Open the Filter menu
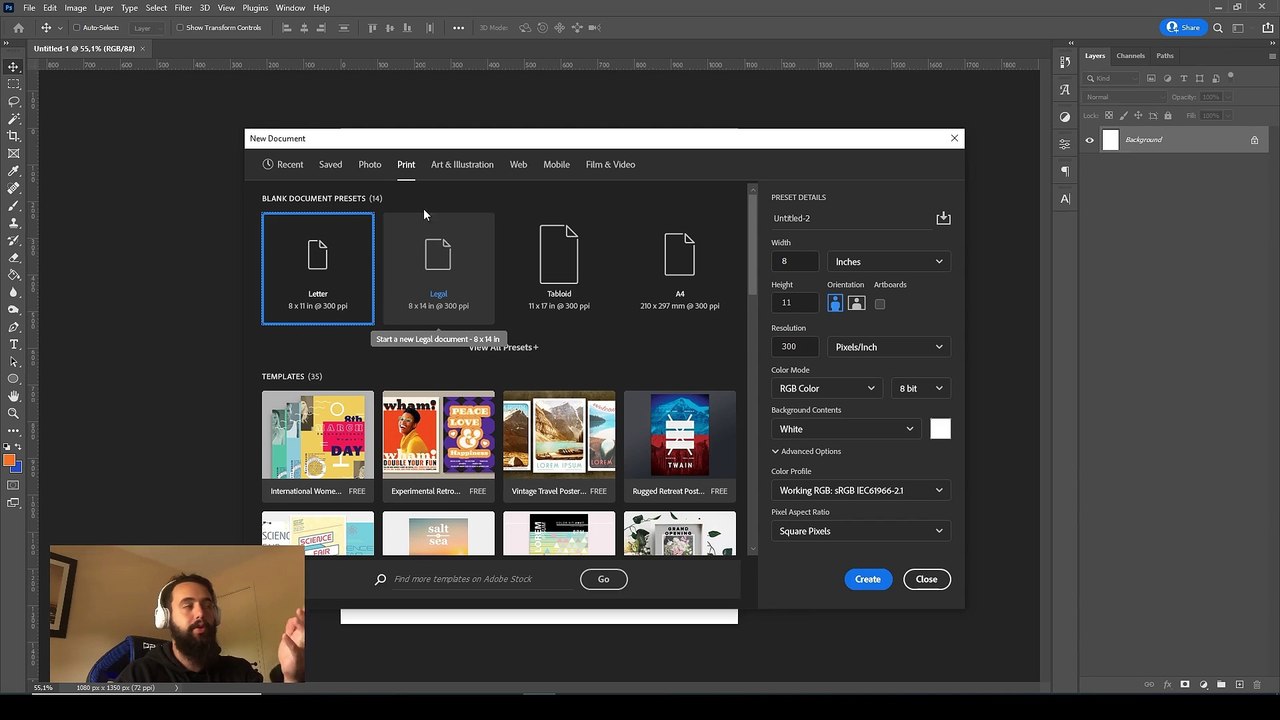This screenshot has width=1280, height=720. [183, 8]
